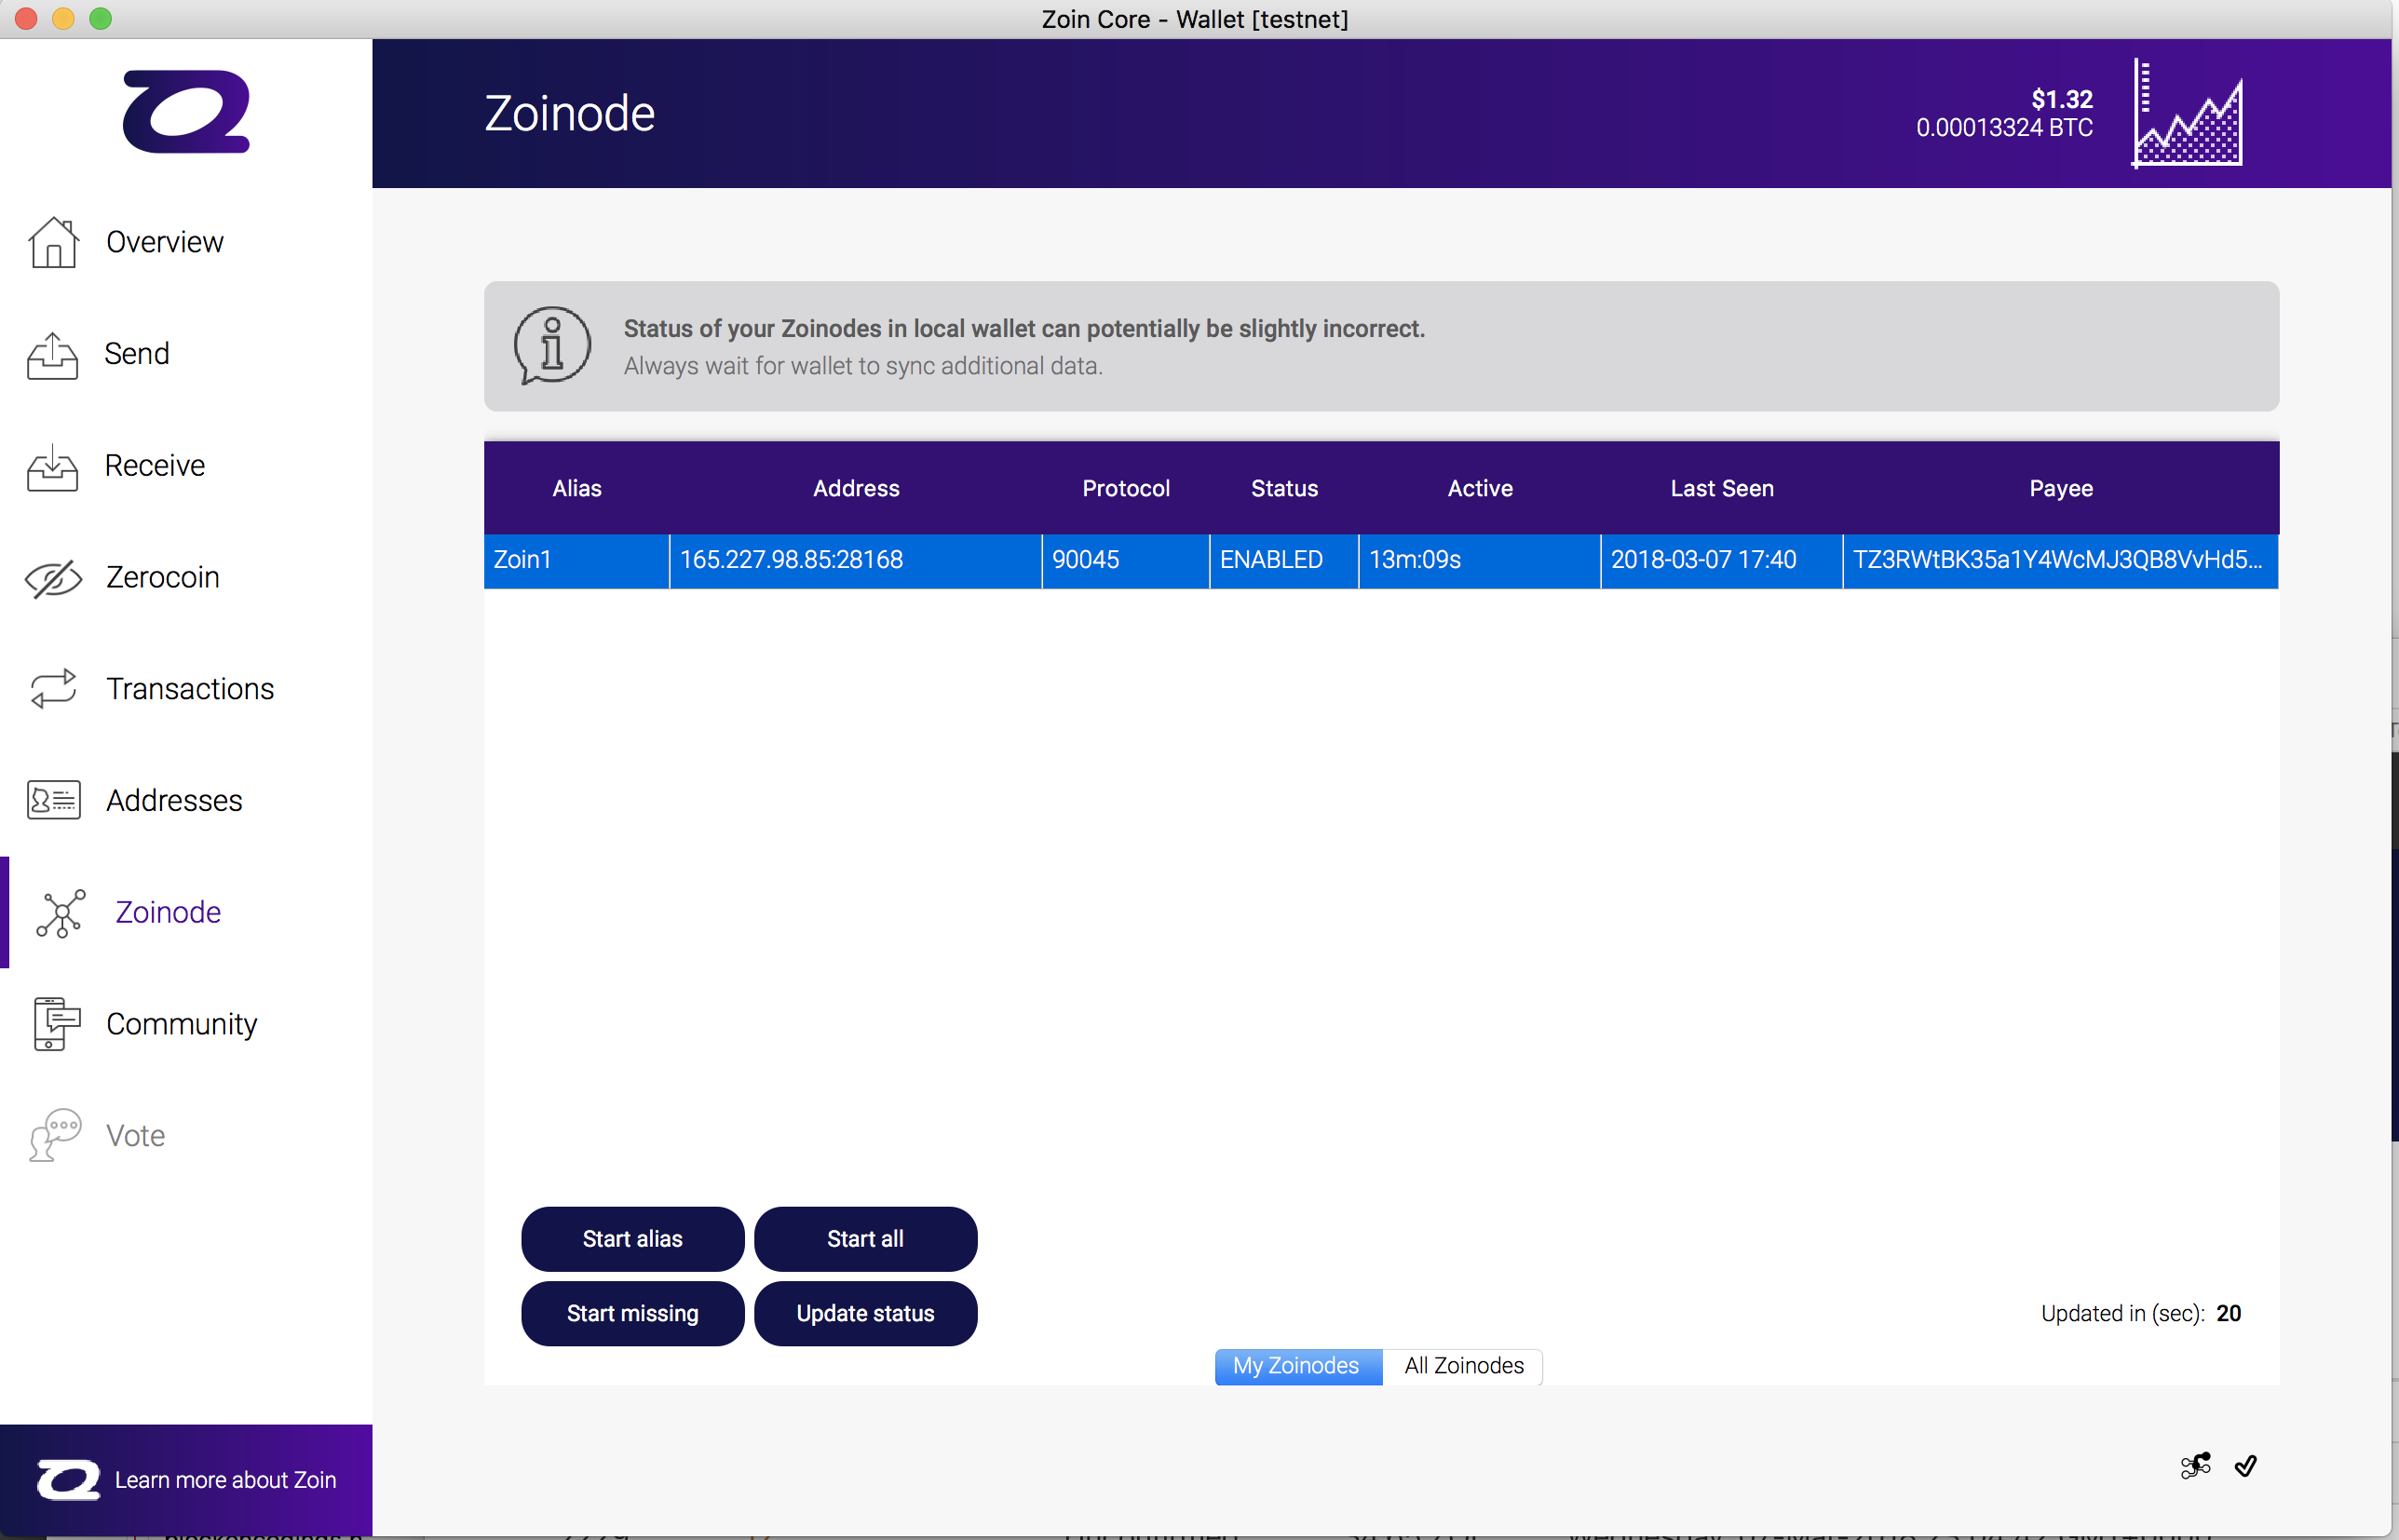Click the info bubble icon in notice
Screen dimensions: 2399x1540
pos(552,345)
